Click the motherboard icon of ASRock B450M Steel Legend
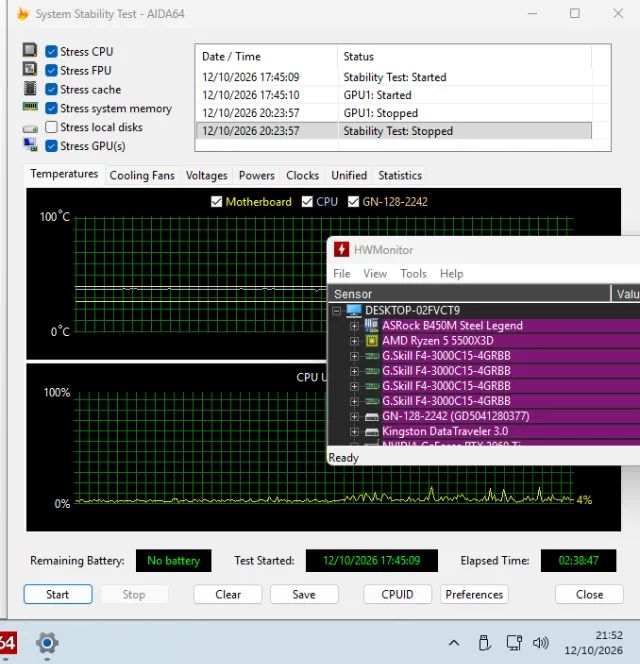The width and height of the screenshot is (640, 664). 371,325
